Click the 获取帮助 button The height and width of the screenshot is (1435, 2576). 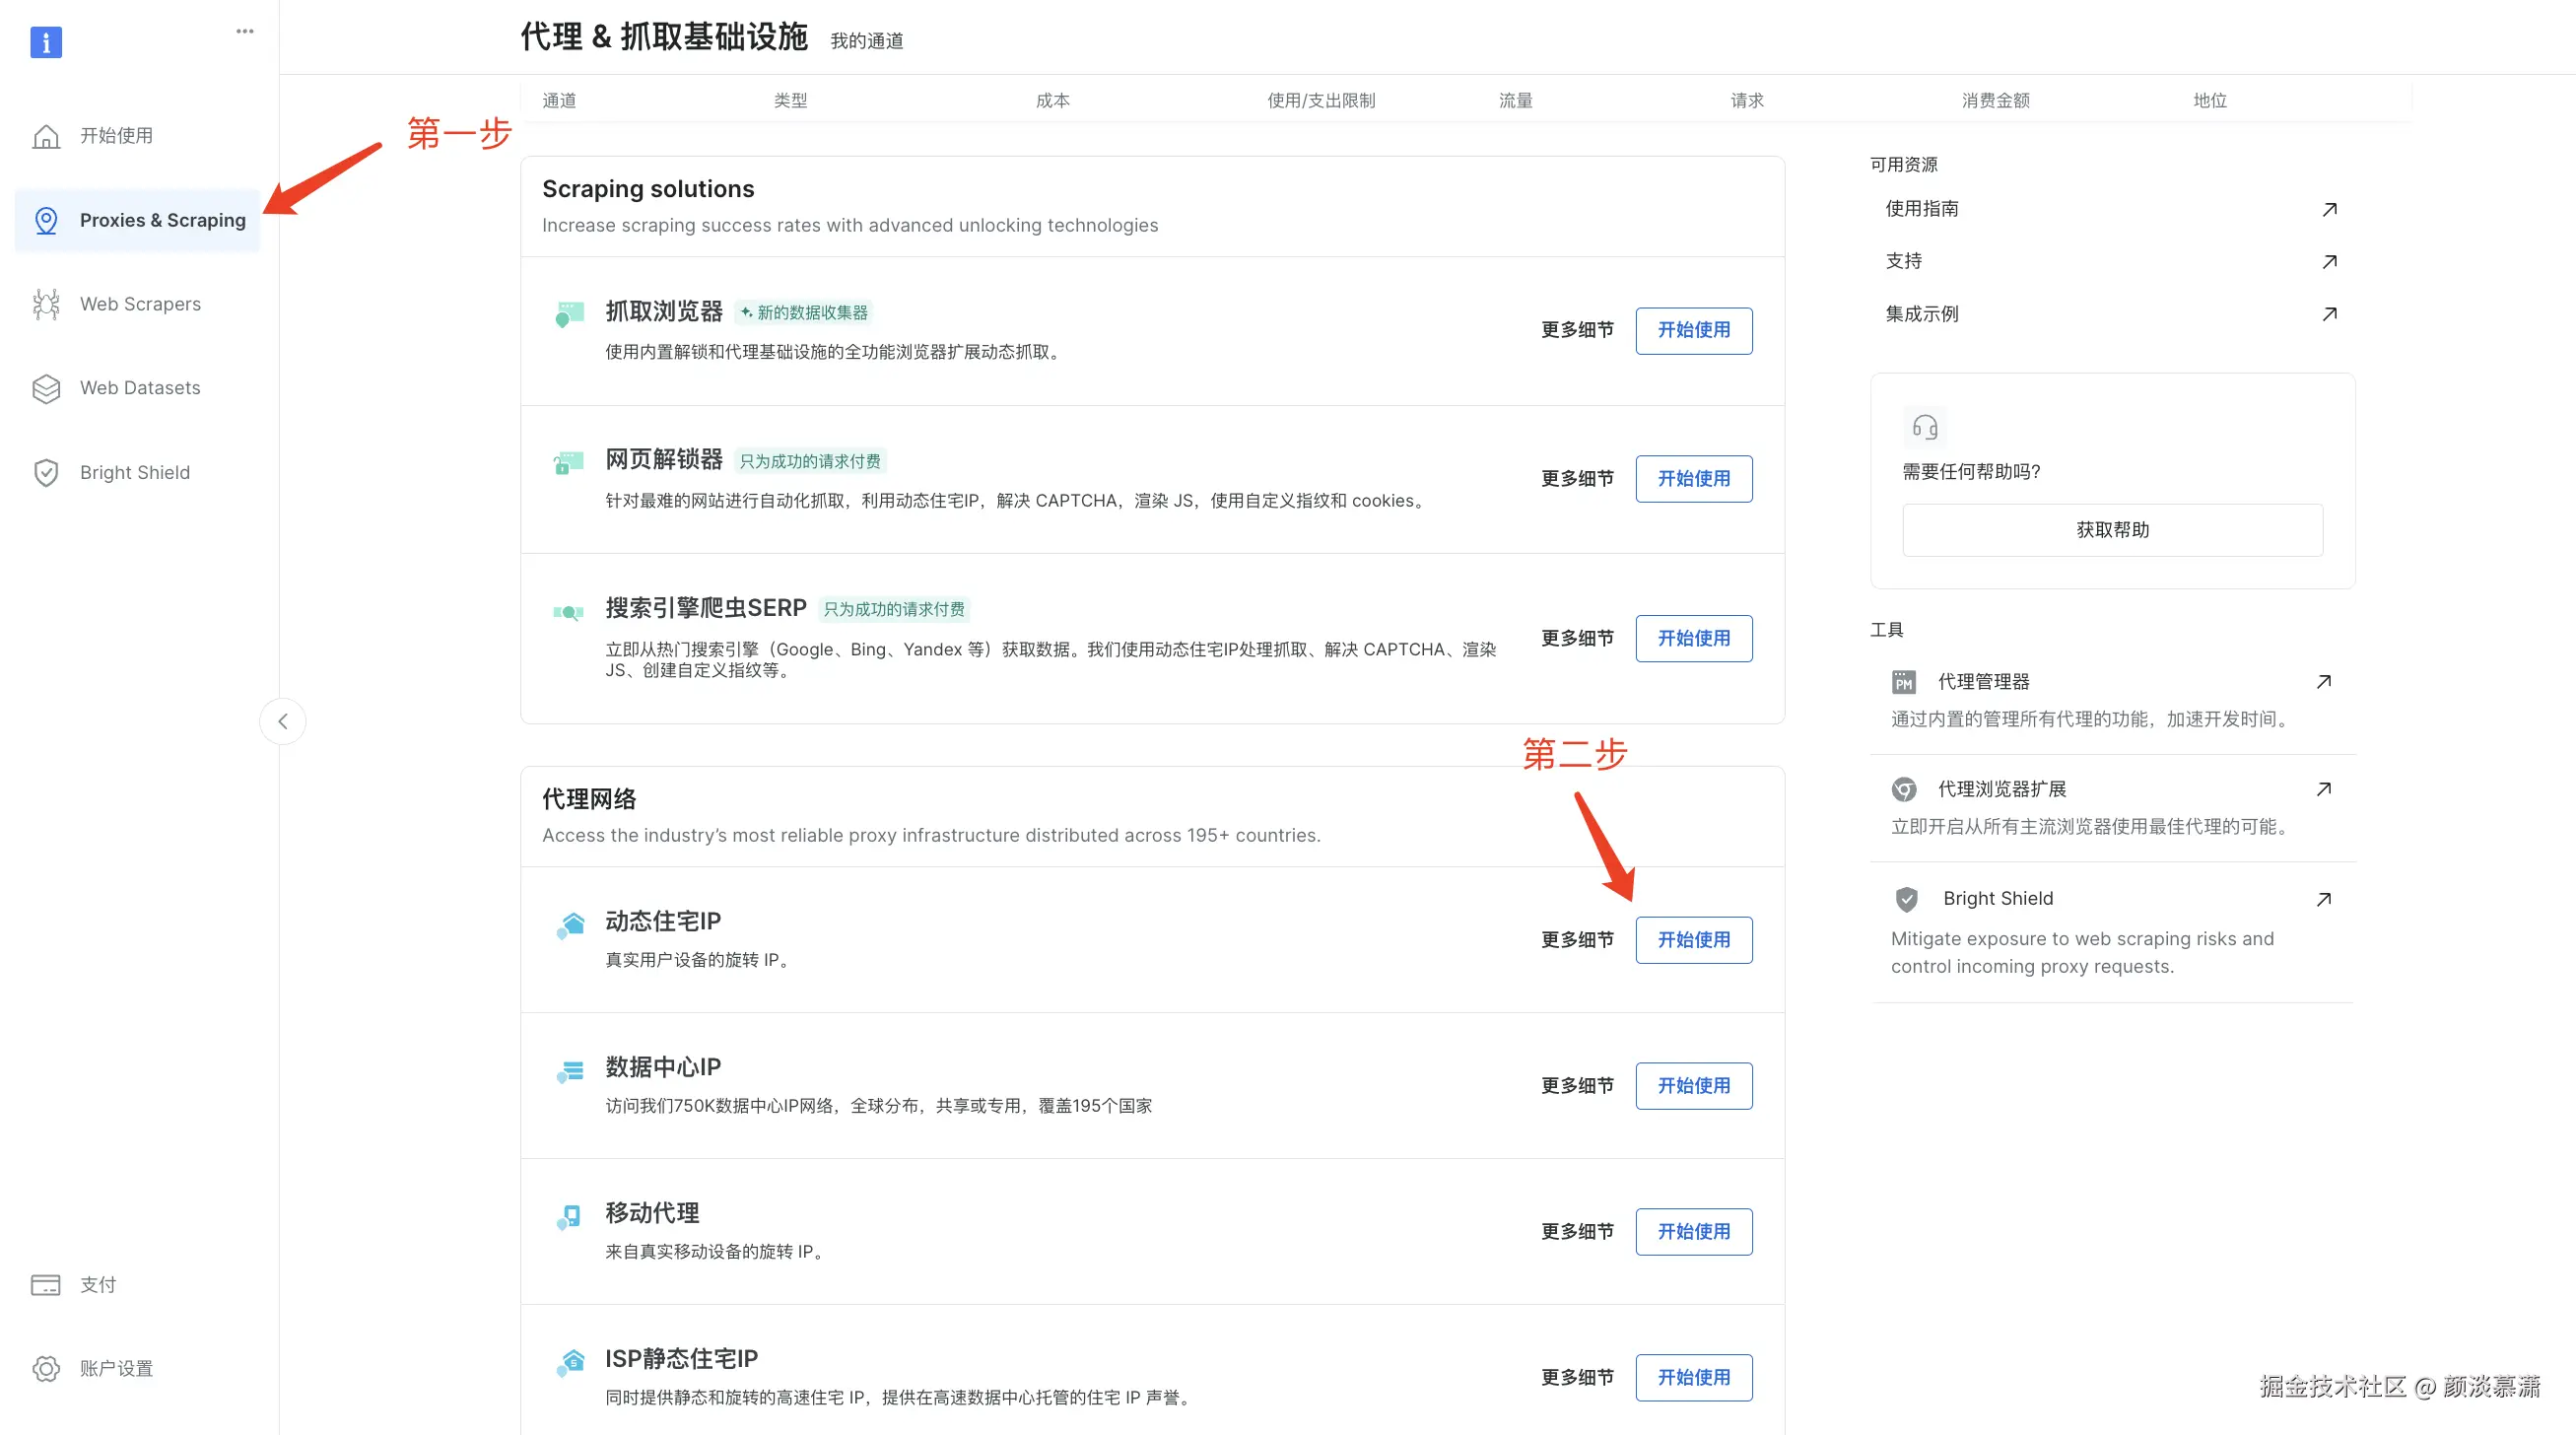point(2112,530)
